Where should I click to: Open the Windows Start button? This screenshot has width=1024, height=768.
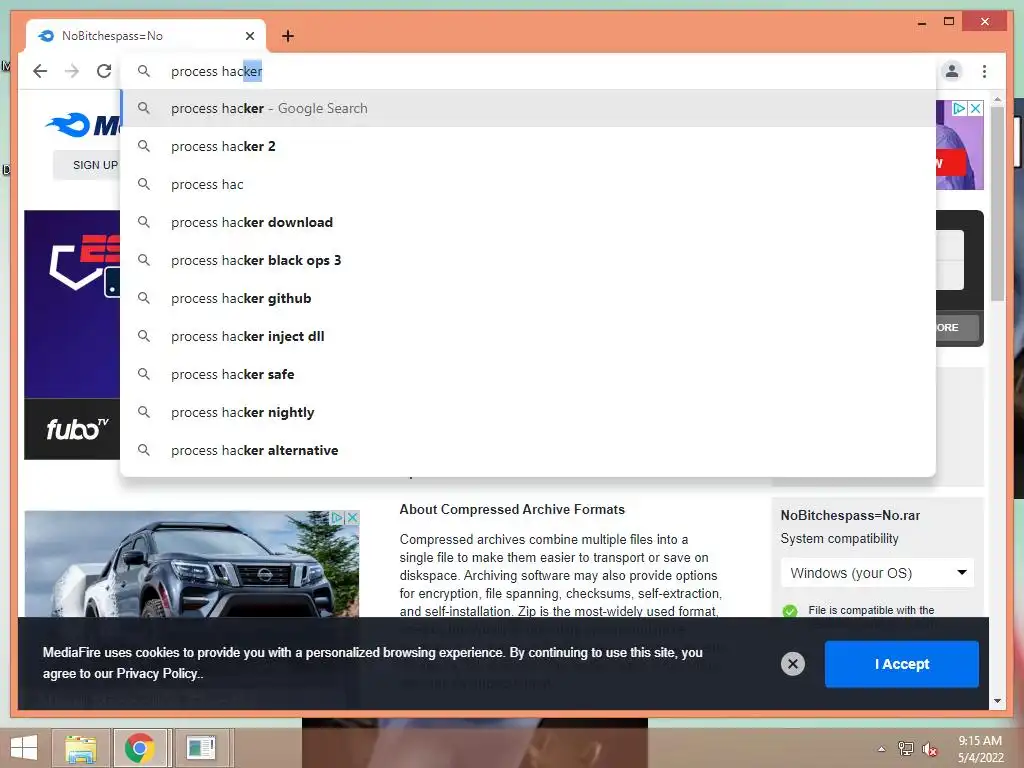pos(24,748)
